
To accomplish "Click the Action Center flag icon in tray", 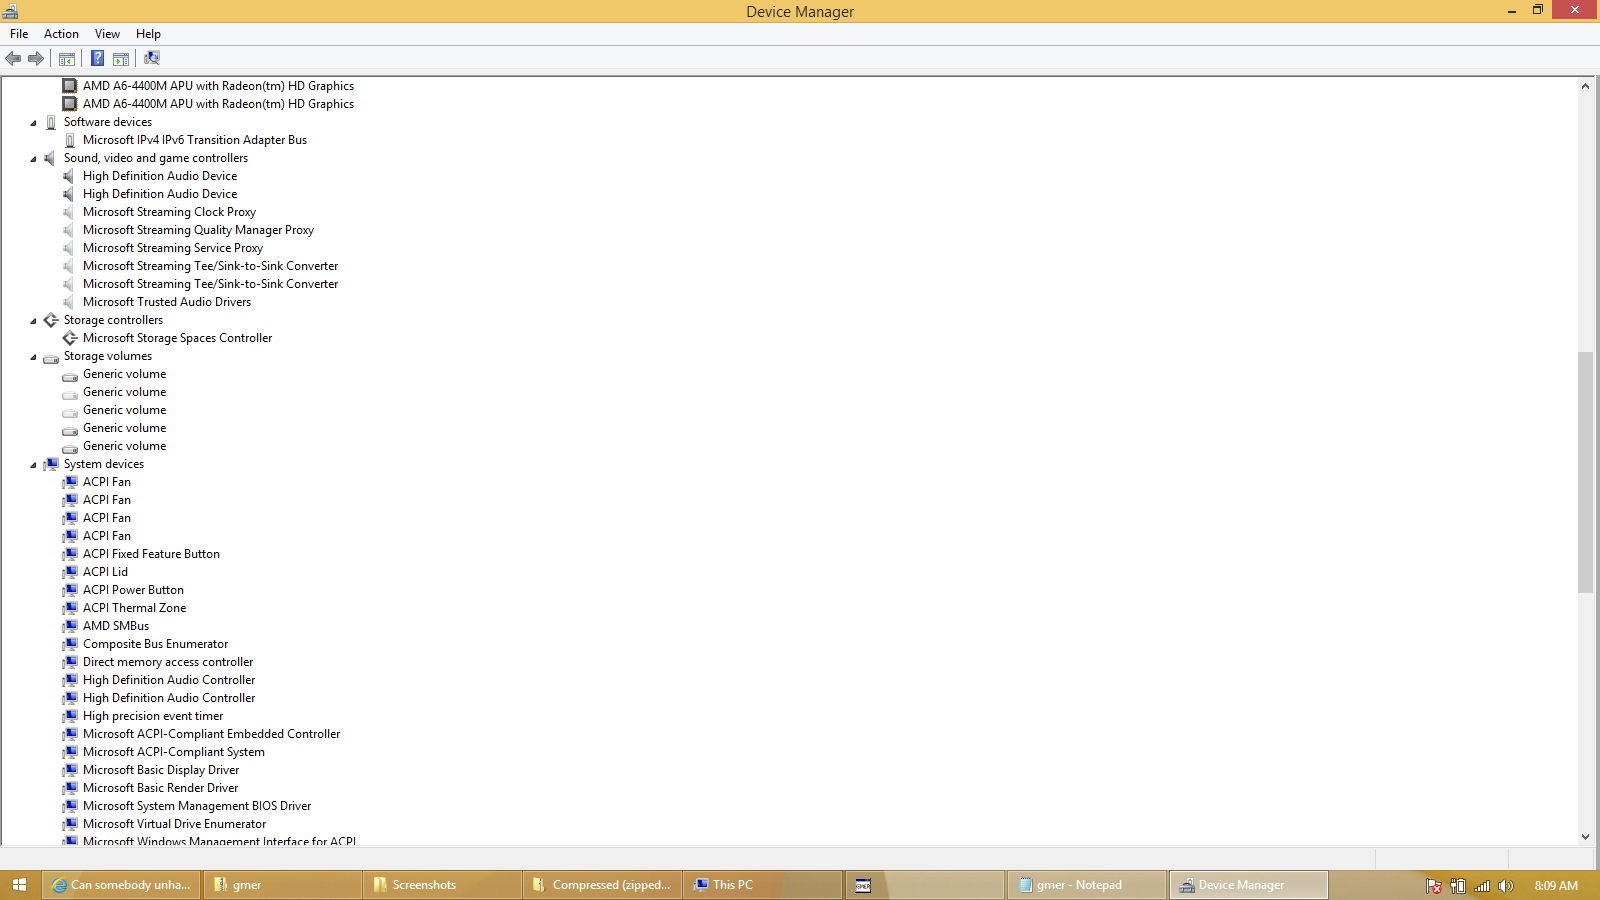I will [1434, 886].
